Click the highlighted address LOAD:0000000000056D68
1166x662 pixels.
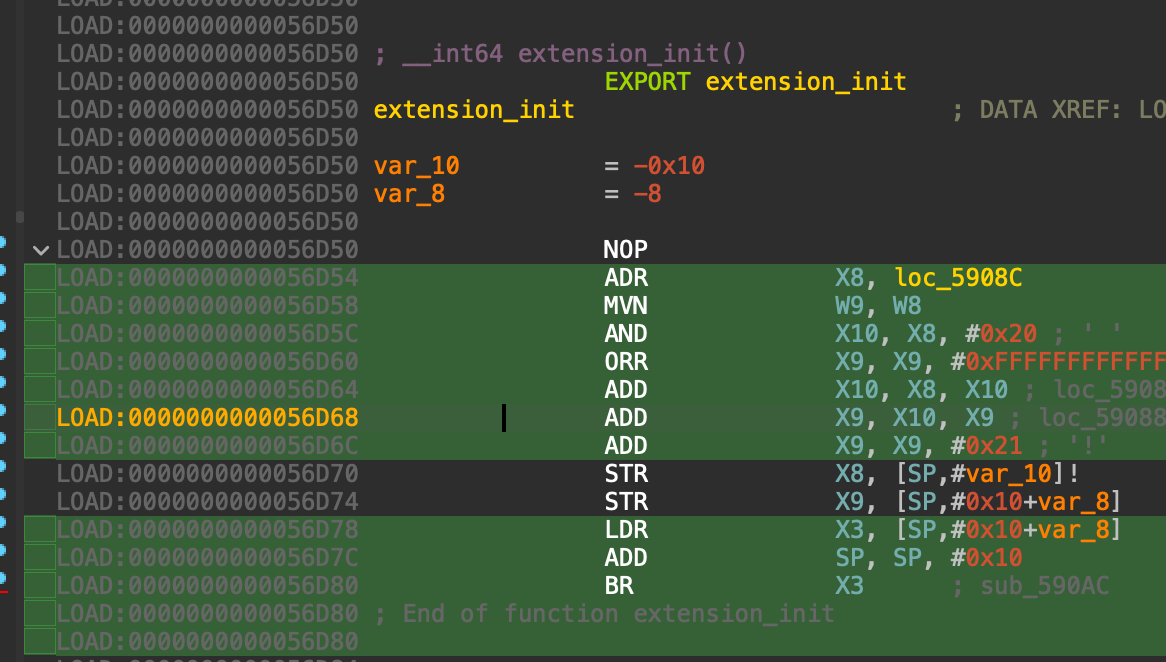click(x=208, y=418)
